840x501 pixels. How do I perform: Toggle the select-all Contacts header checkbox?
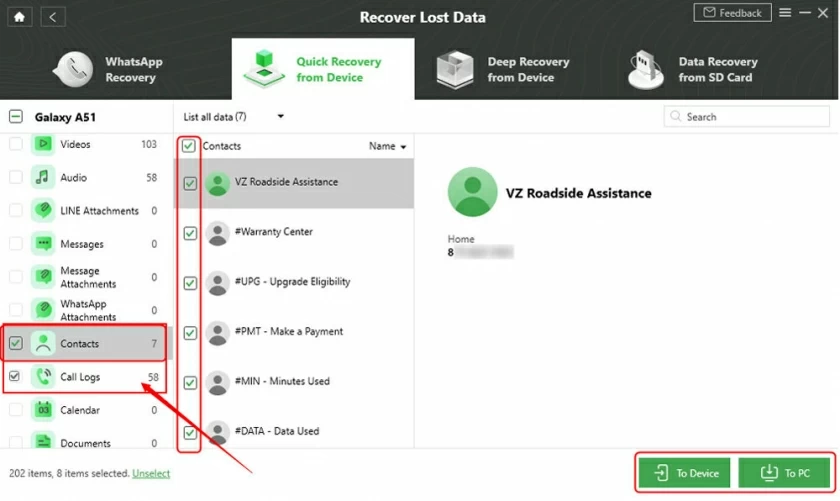point(189,146)
